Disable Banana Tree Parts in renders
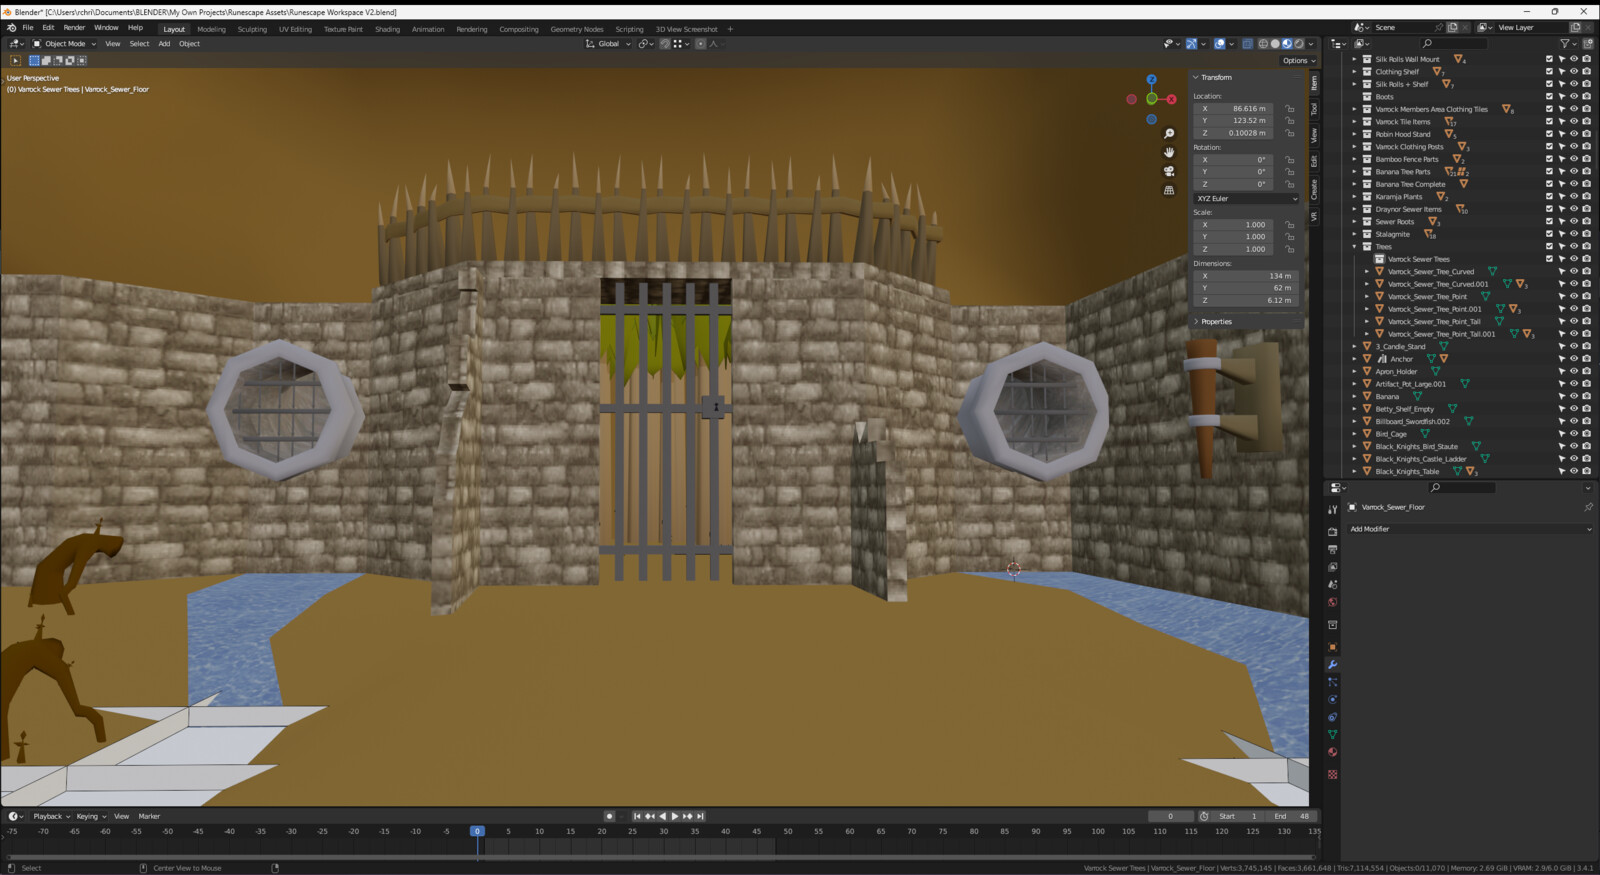 pos(1586,172)
